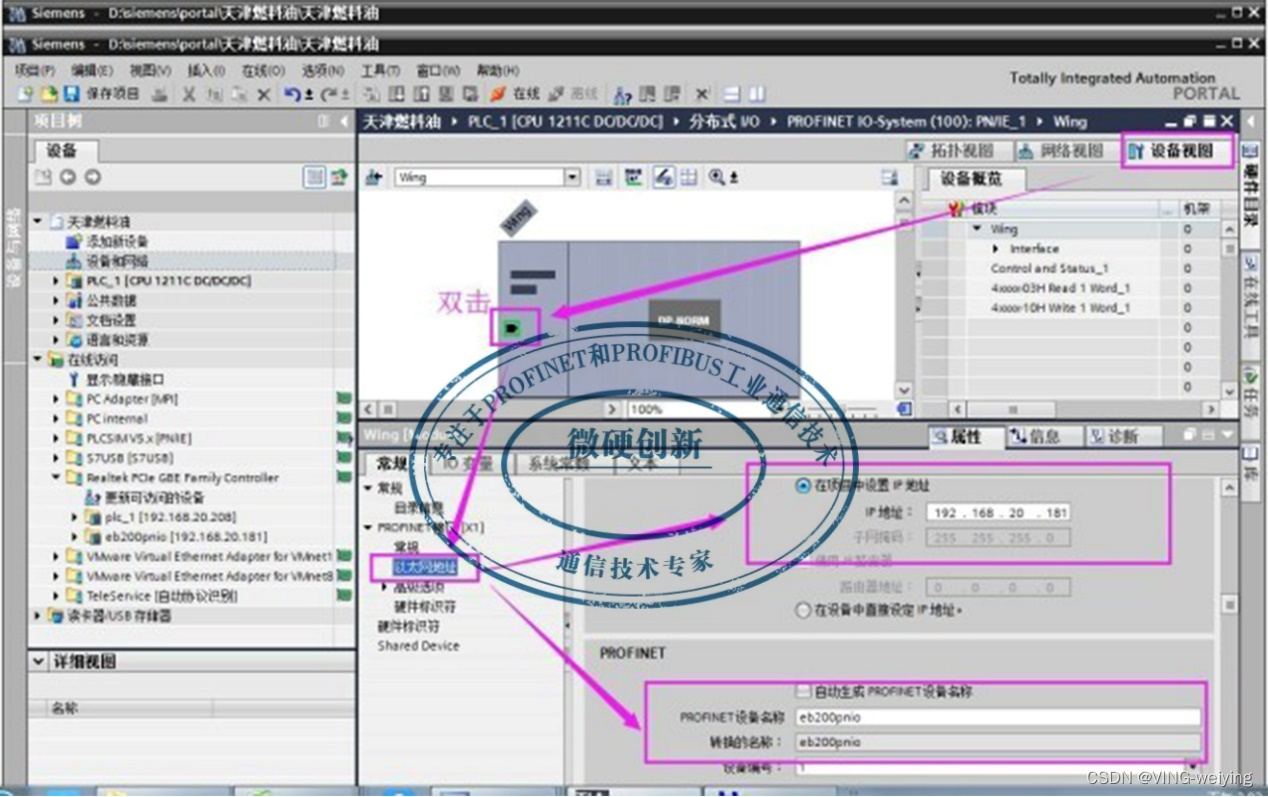Click 更新可访问的设备 in tree
Screen dimensions: 1268x797
pos(145,497)
